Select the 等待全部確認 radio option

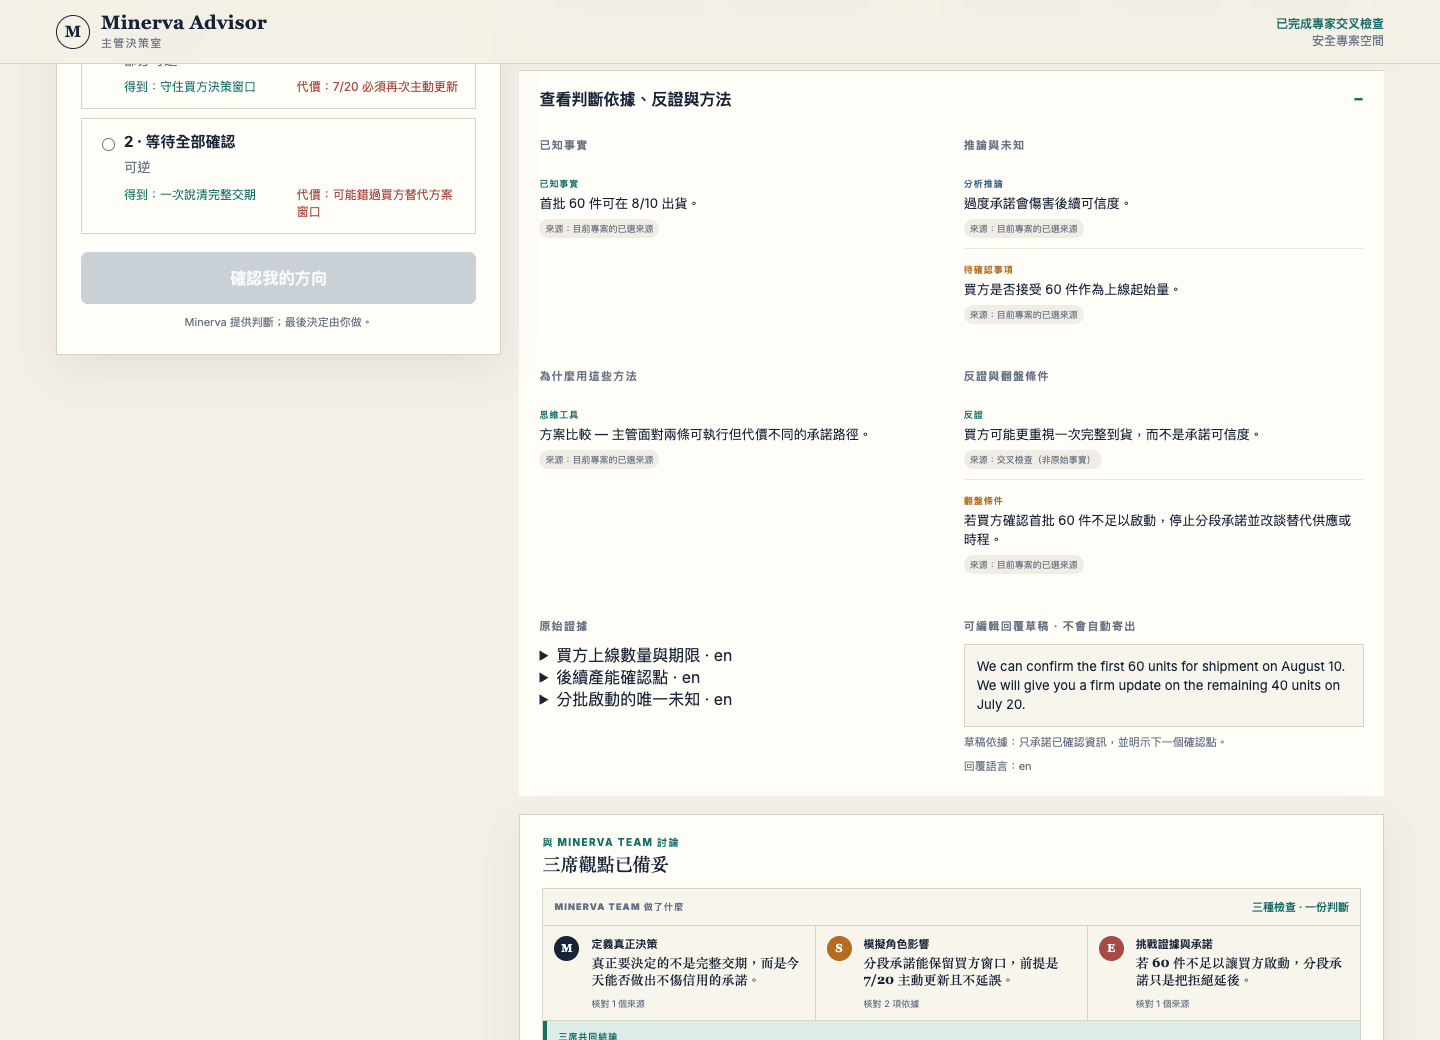(x=108, y=144)
